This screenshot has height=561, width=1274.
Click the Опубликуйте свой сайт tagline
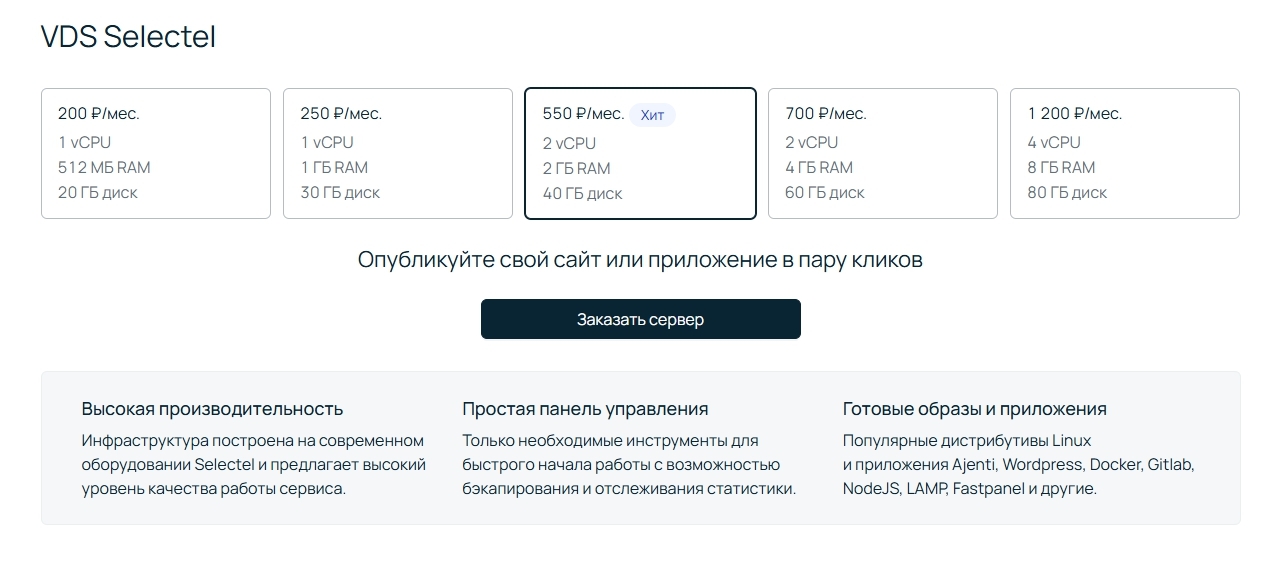click(640, 260)
